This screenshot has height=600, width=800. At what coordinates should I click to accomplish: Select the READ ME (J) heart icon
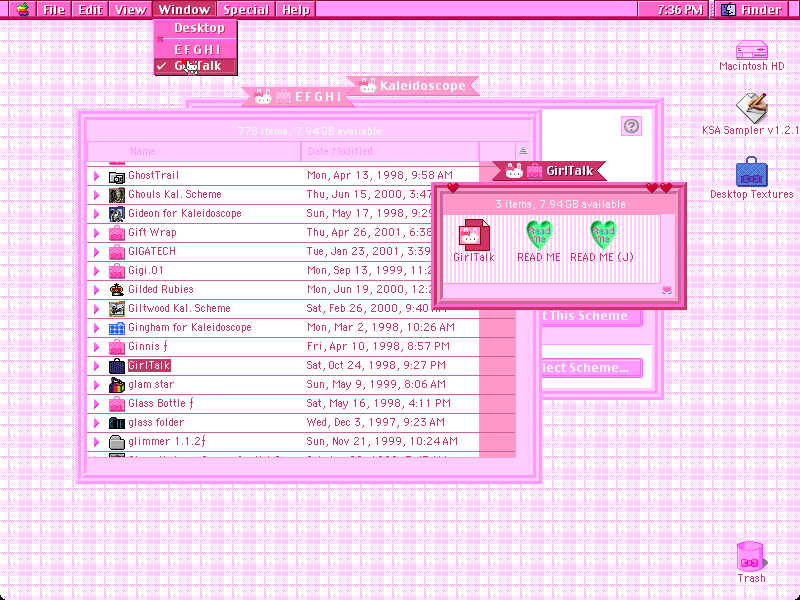[603, 235]
